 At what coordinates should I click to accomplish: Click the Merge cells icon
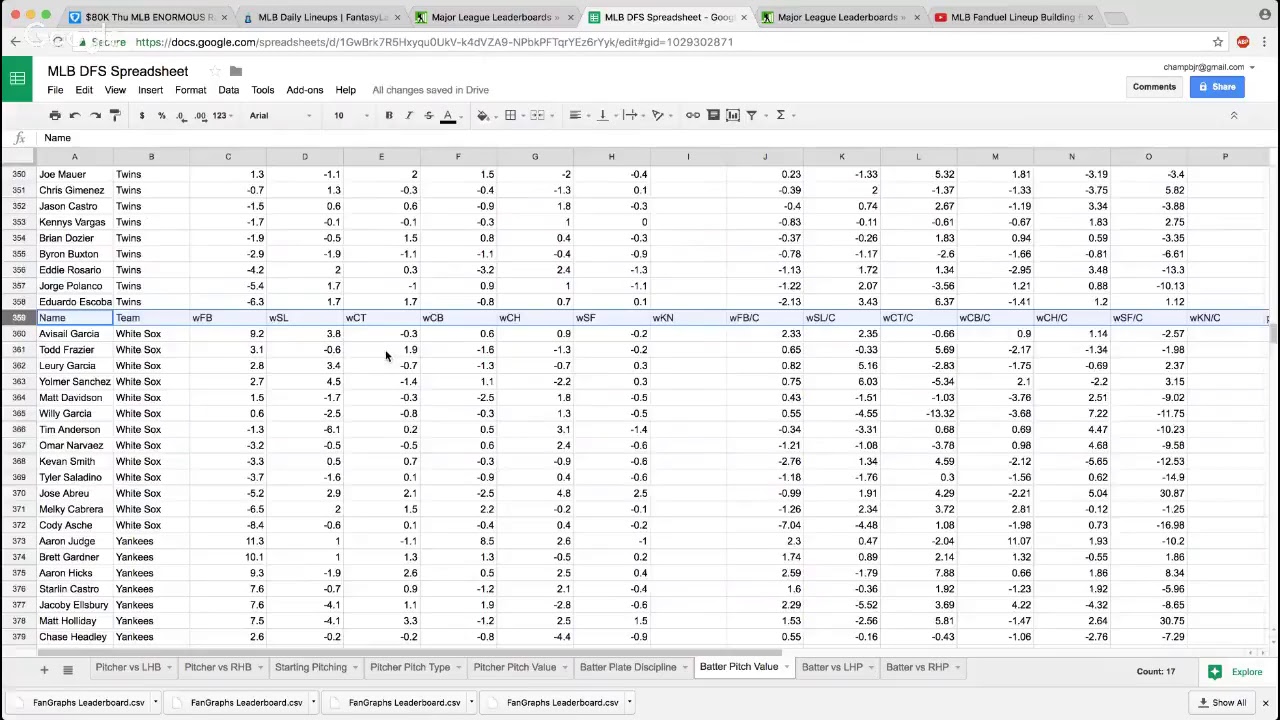pyautogui.click(x=537, y=115)
